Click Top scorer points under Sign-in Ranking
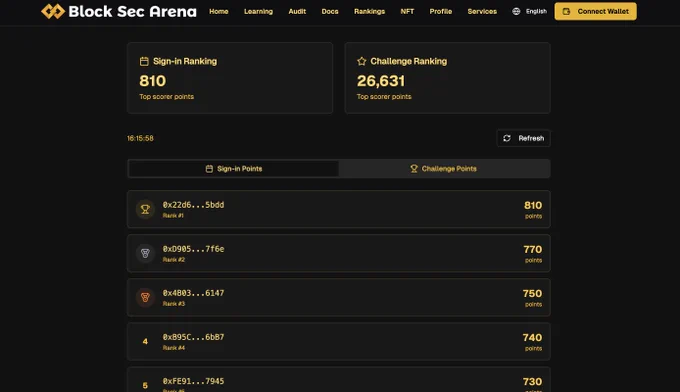Screen dimensions: 680x392 (x=167, y=97)
